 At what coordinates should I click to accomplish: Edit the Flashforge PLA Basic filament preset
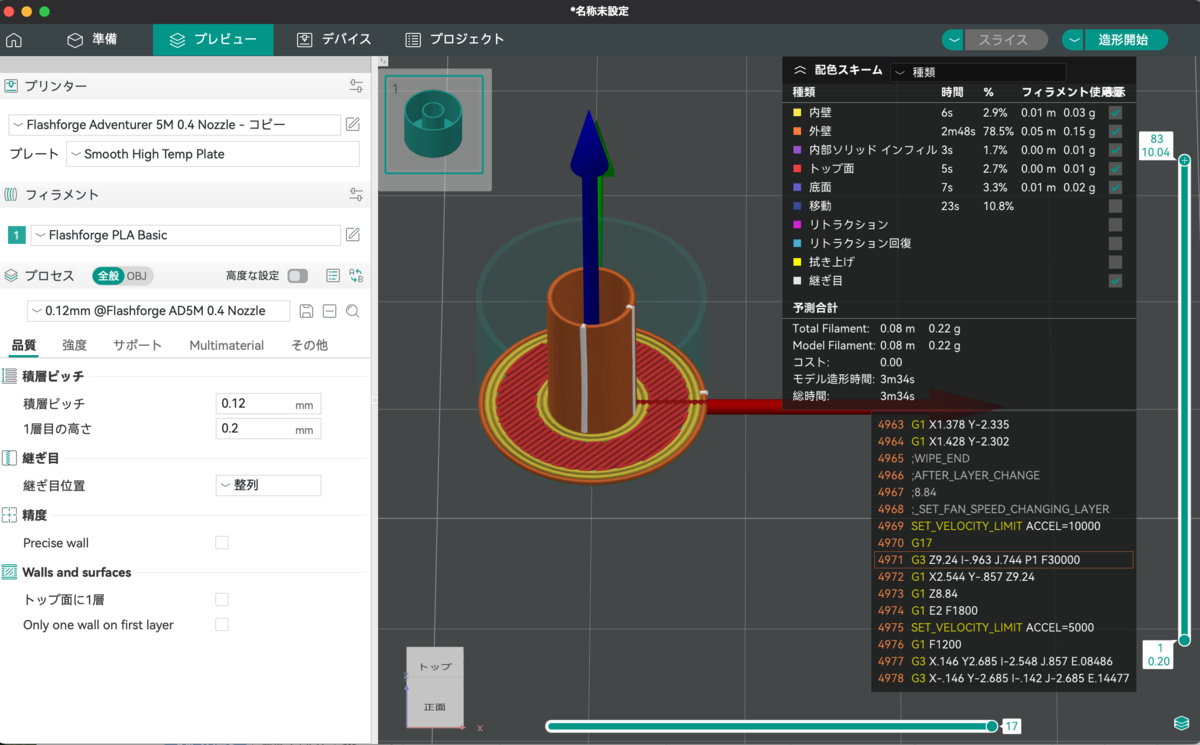point(352,235)
